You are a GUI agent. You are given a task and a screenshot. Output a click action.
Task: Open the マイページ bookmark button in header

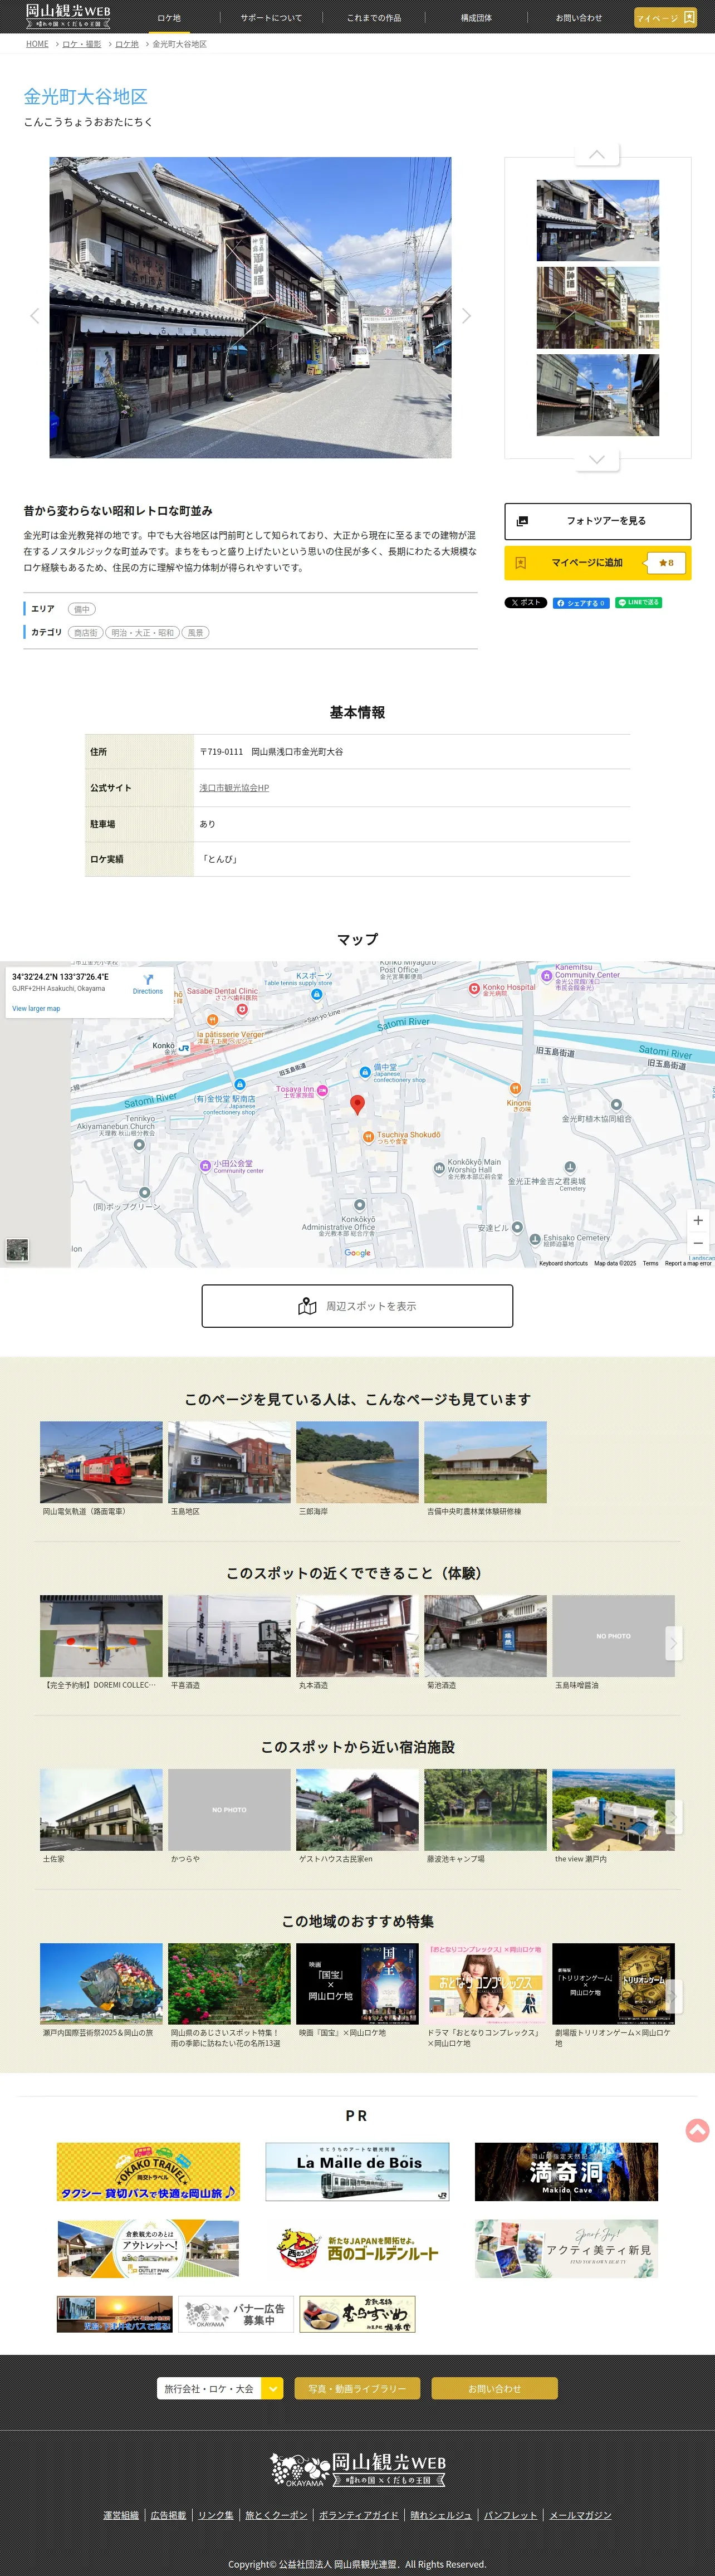pyautogui.click(x=665, y=17)
